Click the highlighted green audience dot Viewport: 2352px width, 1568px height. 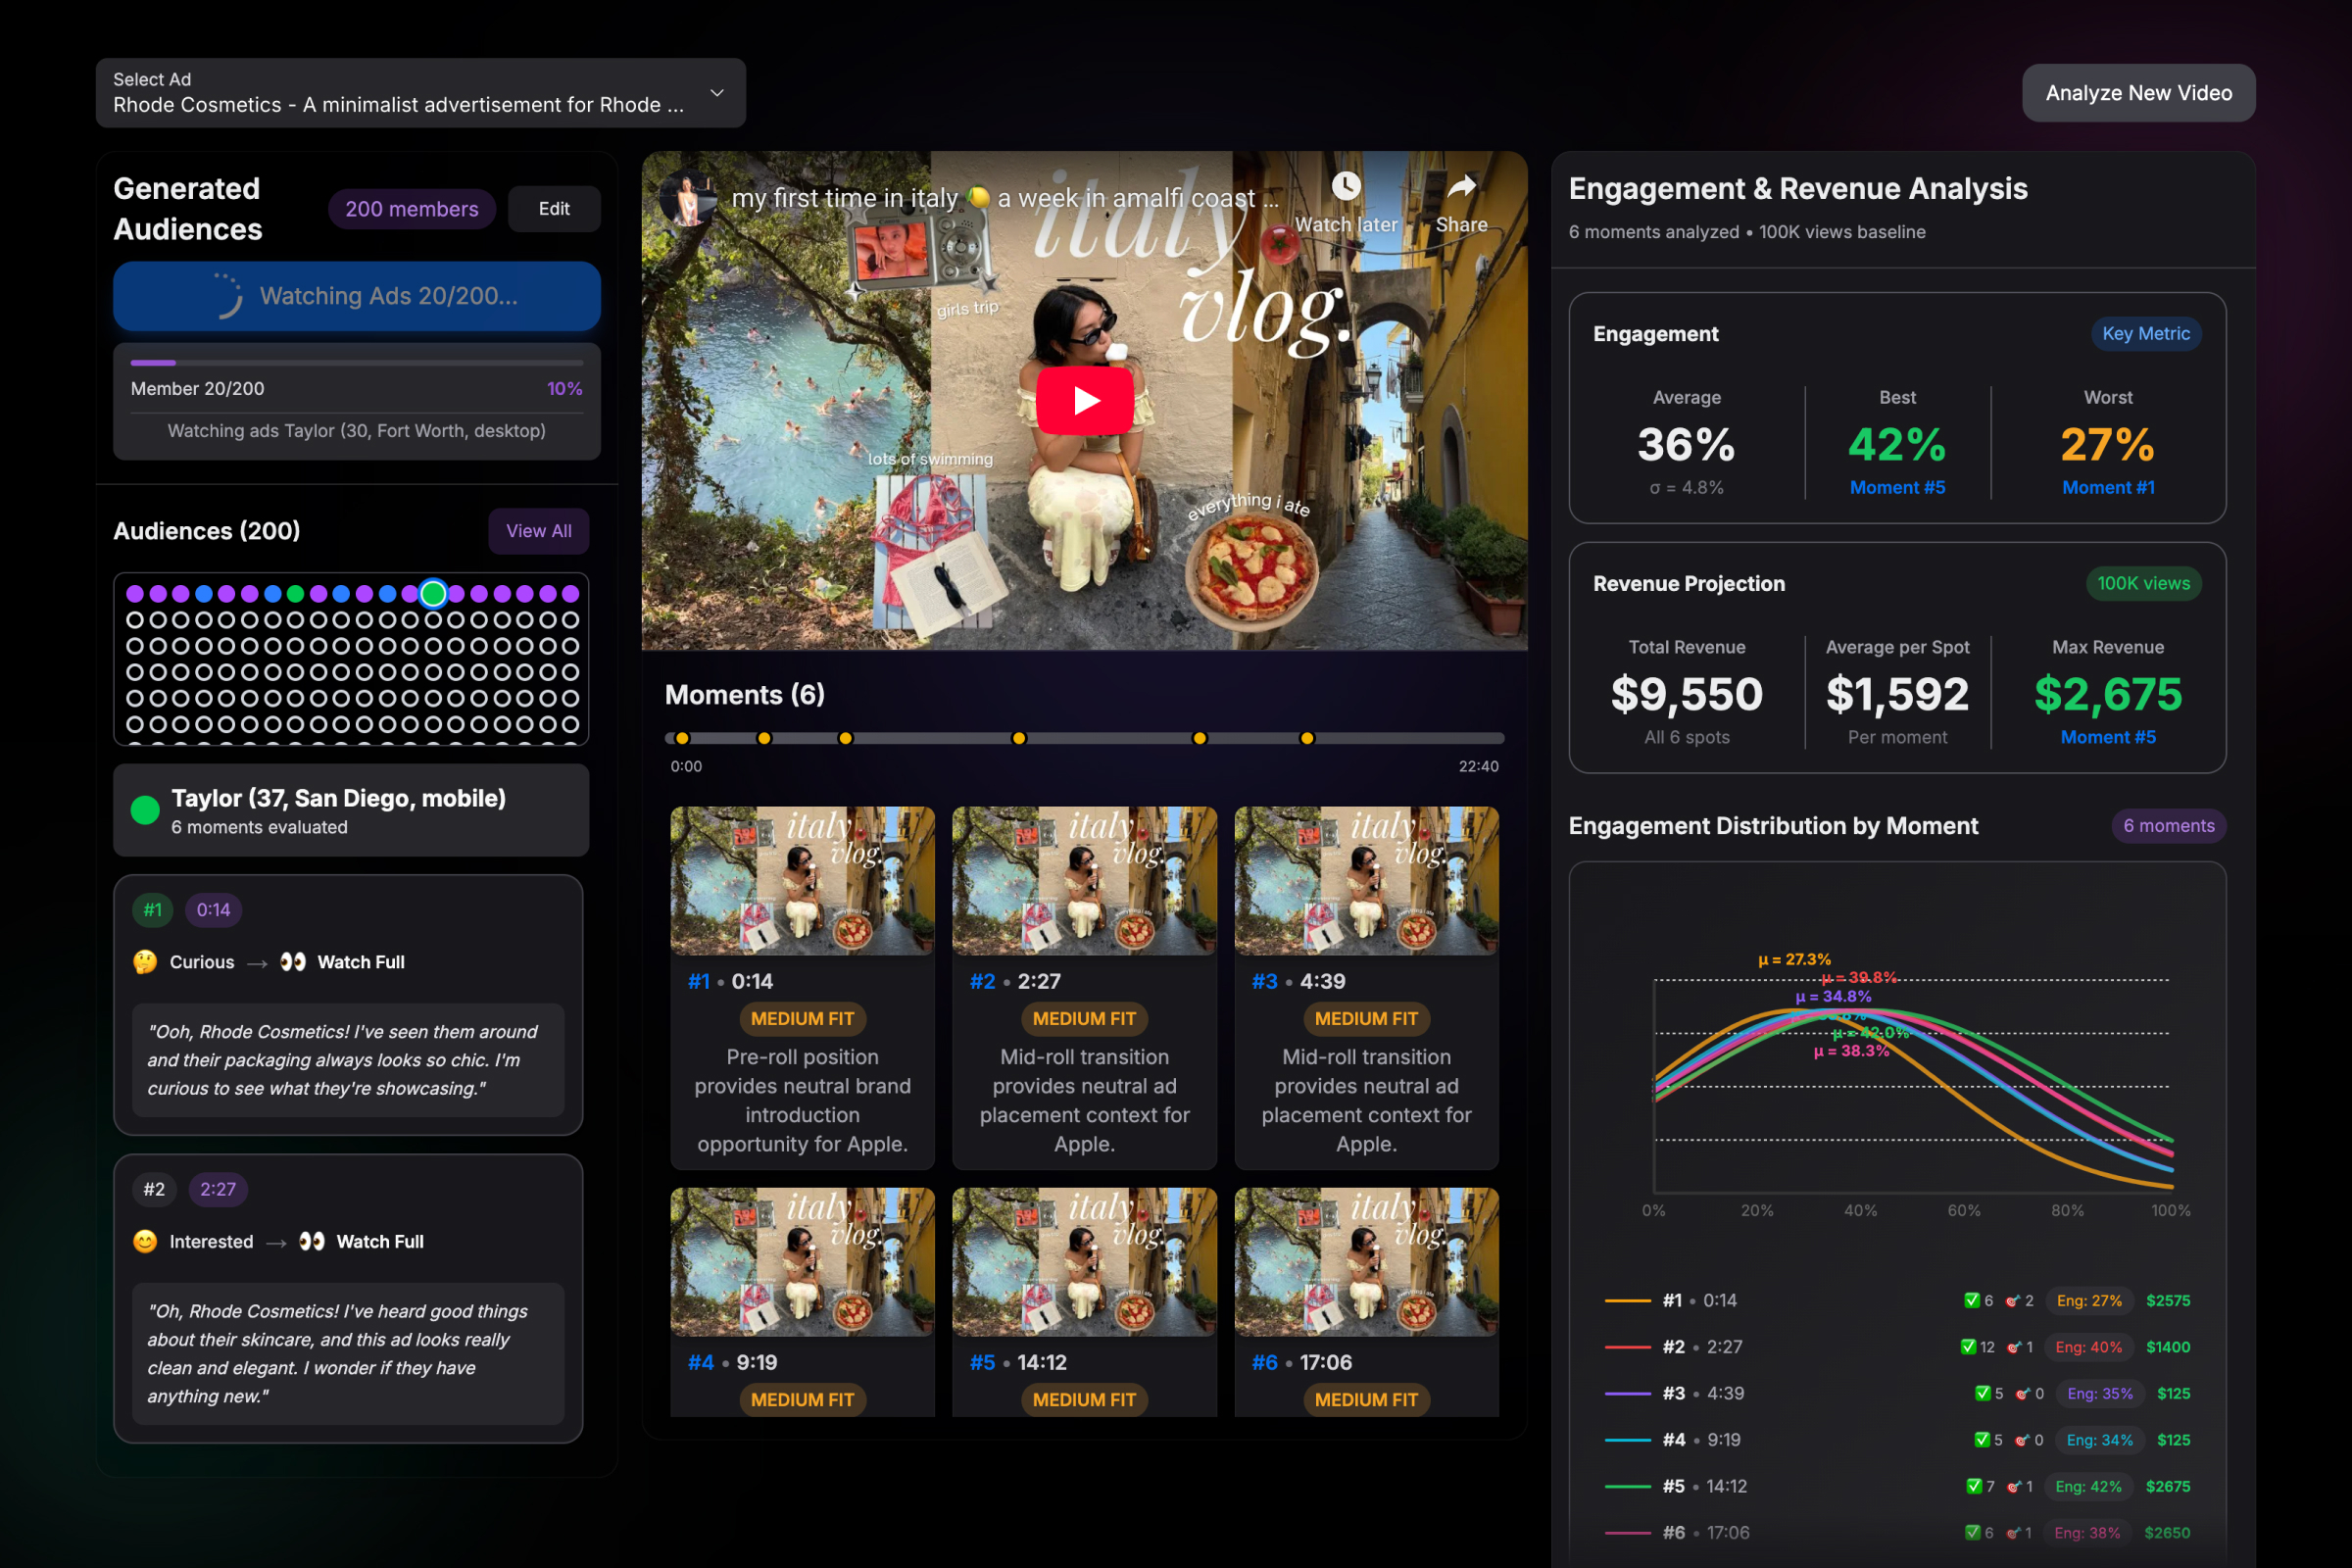[433, 594]
